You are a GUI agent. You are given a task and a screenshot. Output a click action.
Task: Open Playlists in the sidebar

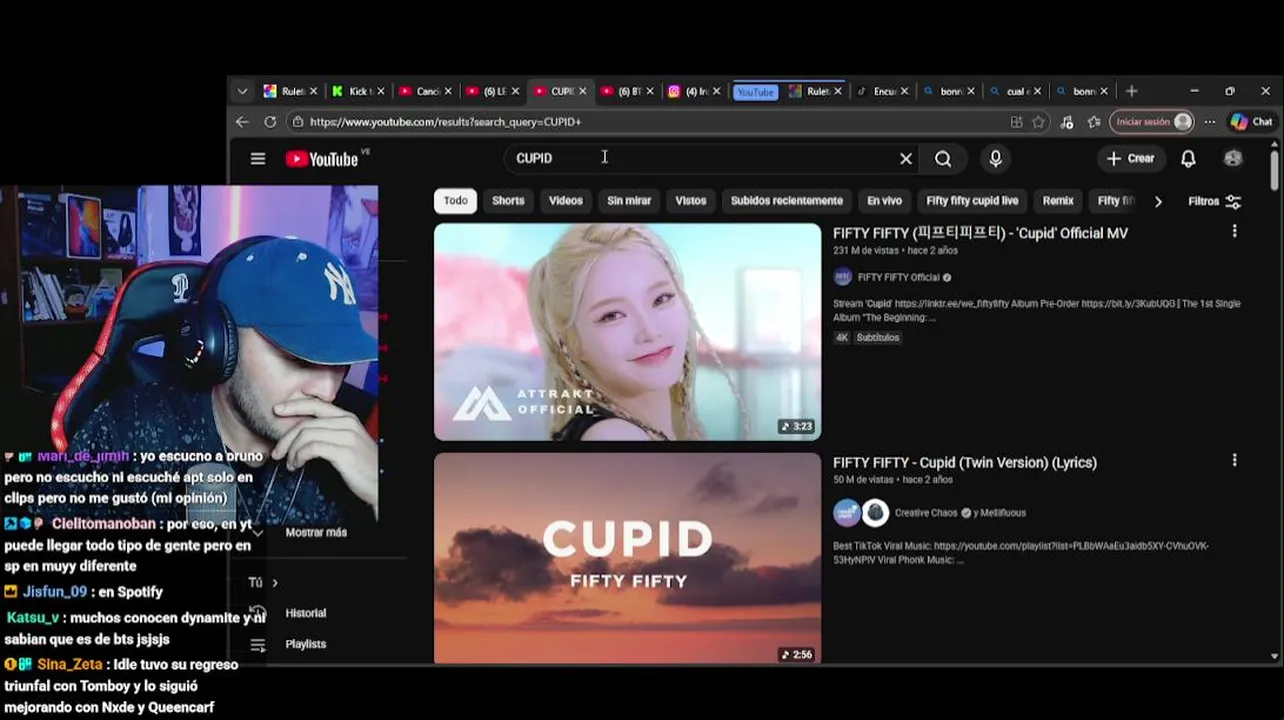pyautogui.click(x=306, y=644)
